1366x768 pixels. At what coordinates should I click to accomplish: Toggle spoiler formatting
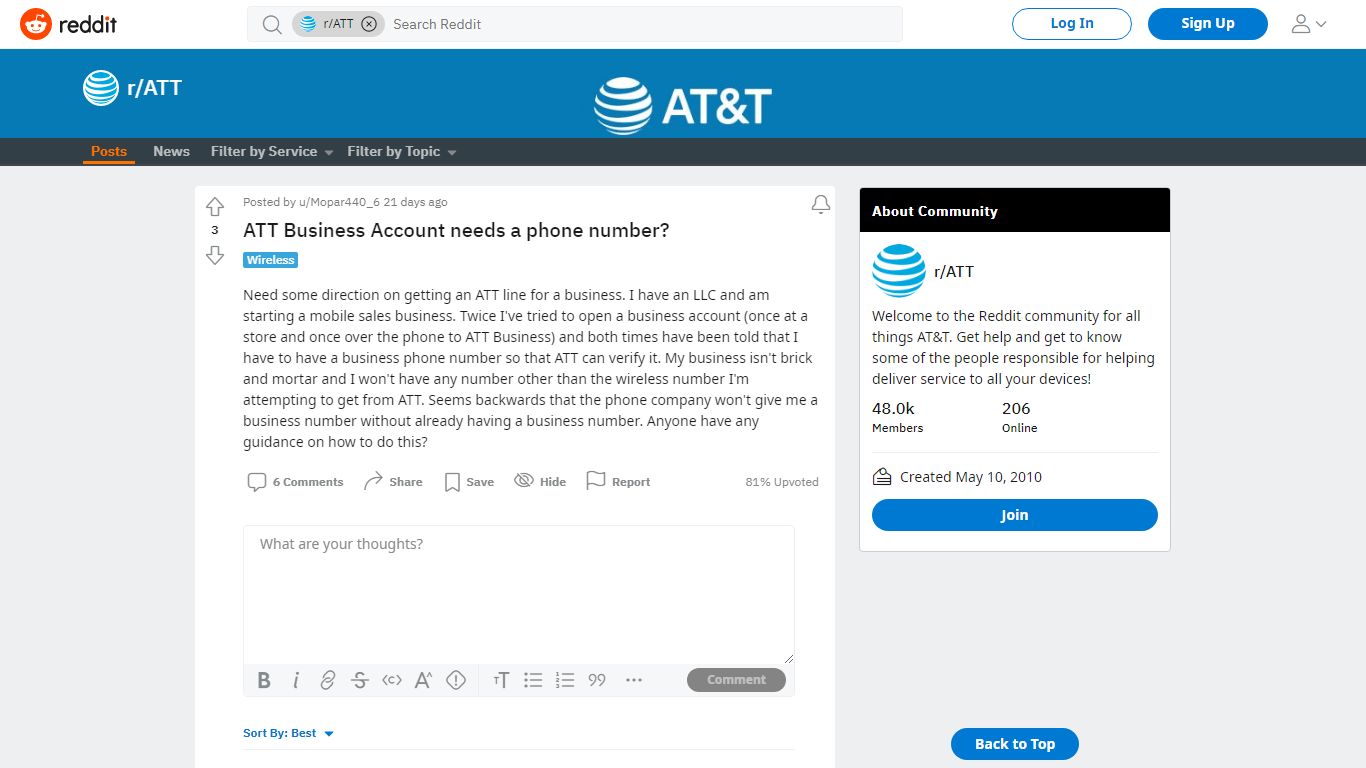(x=456, y=680)
